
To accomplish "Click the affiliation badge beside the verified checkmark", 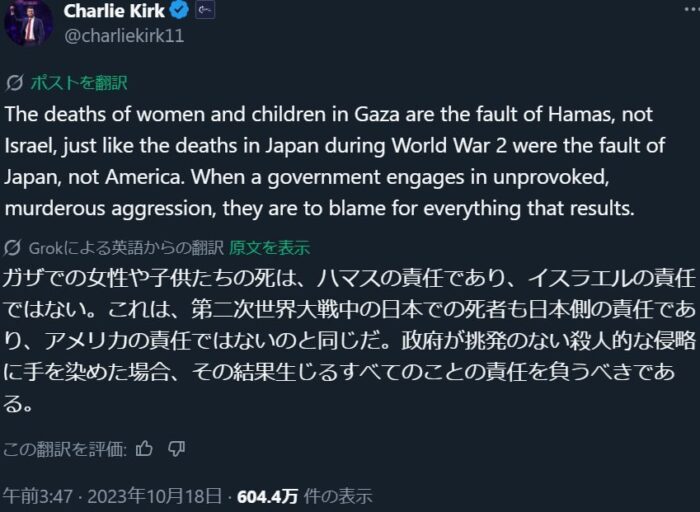I will coord(203,11).
